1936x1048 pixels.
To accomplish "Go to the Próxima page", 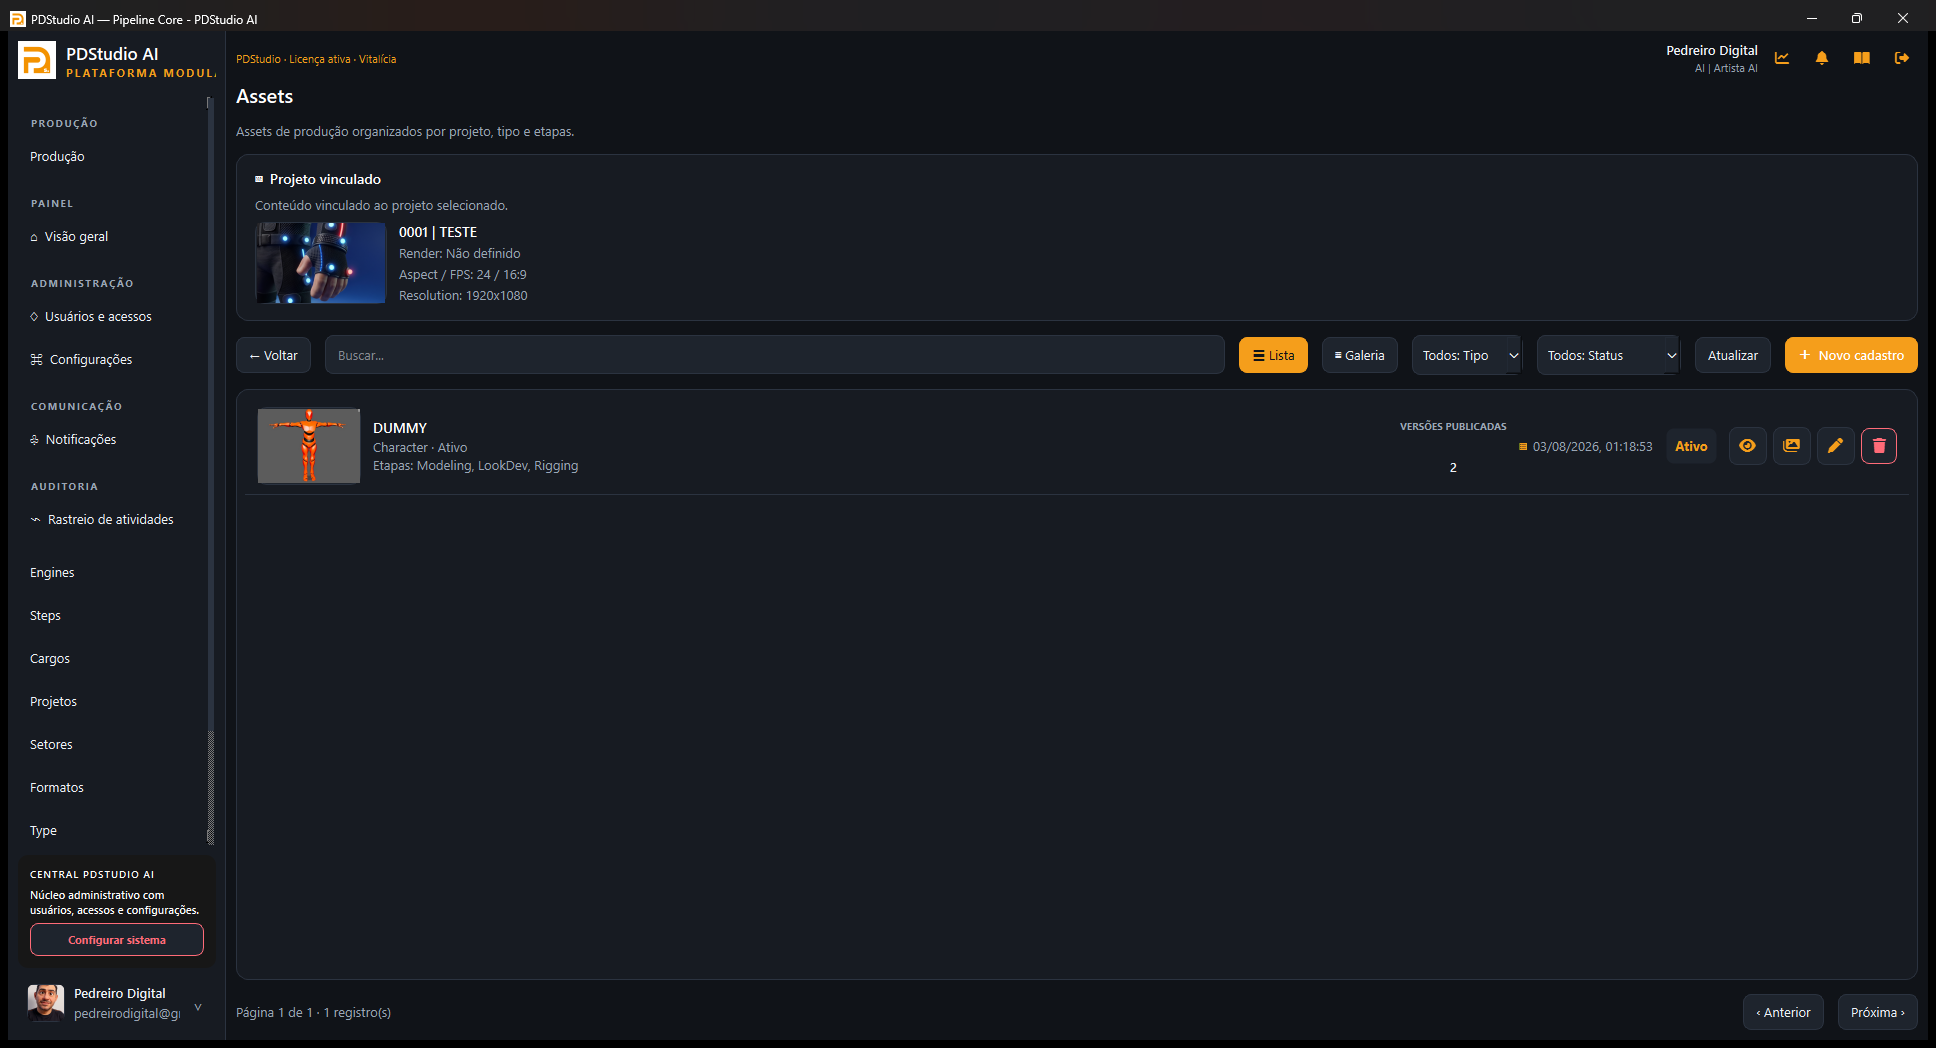I will 1877,1012.
